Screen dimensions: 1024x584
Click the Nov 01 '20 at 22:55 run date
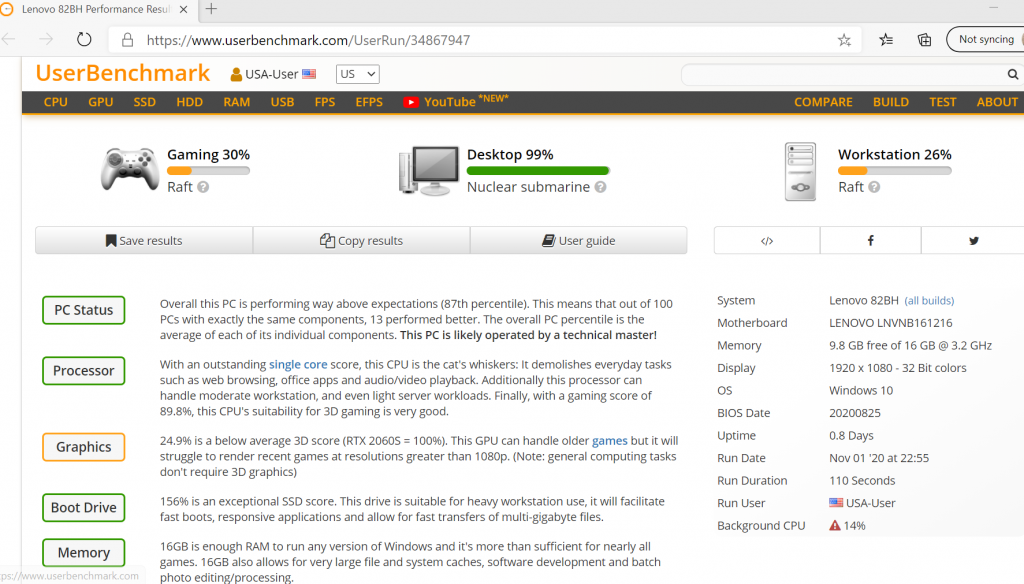pyautogui.click(x=879, y=458)
